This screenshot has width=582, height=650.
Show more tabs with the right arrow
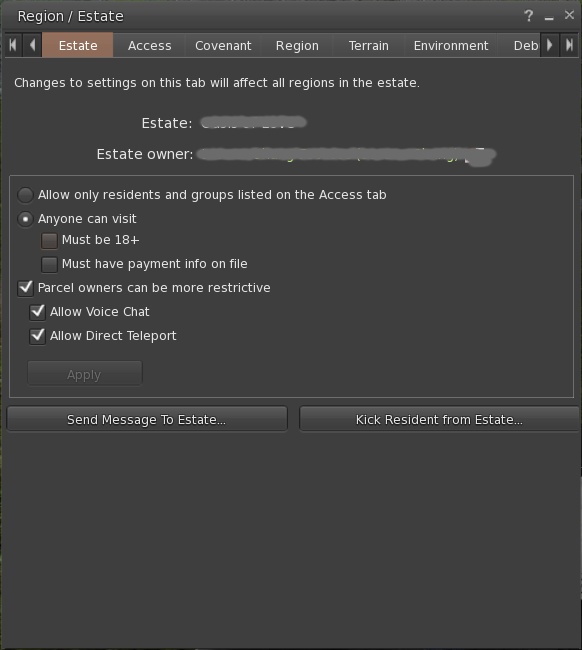coord(550,45)
